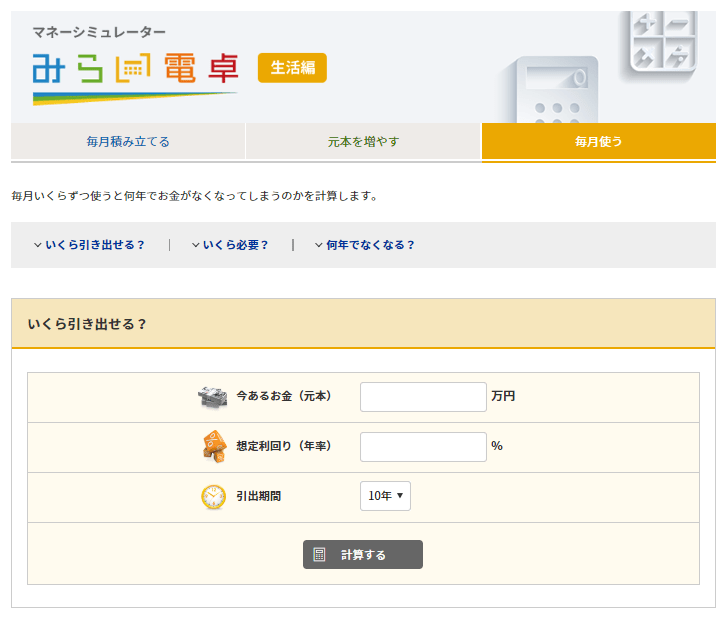Focus the 今あるお金（元本）amount field
Image resolution: width=728 pixels, height=619 pixels.
pyautogui.click(x=423, y=397)
